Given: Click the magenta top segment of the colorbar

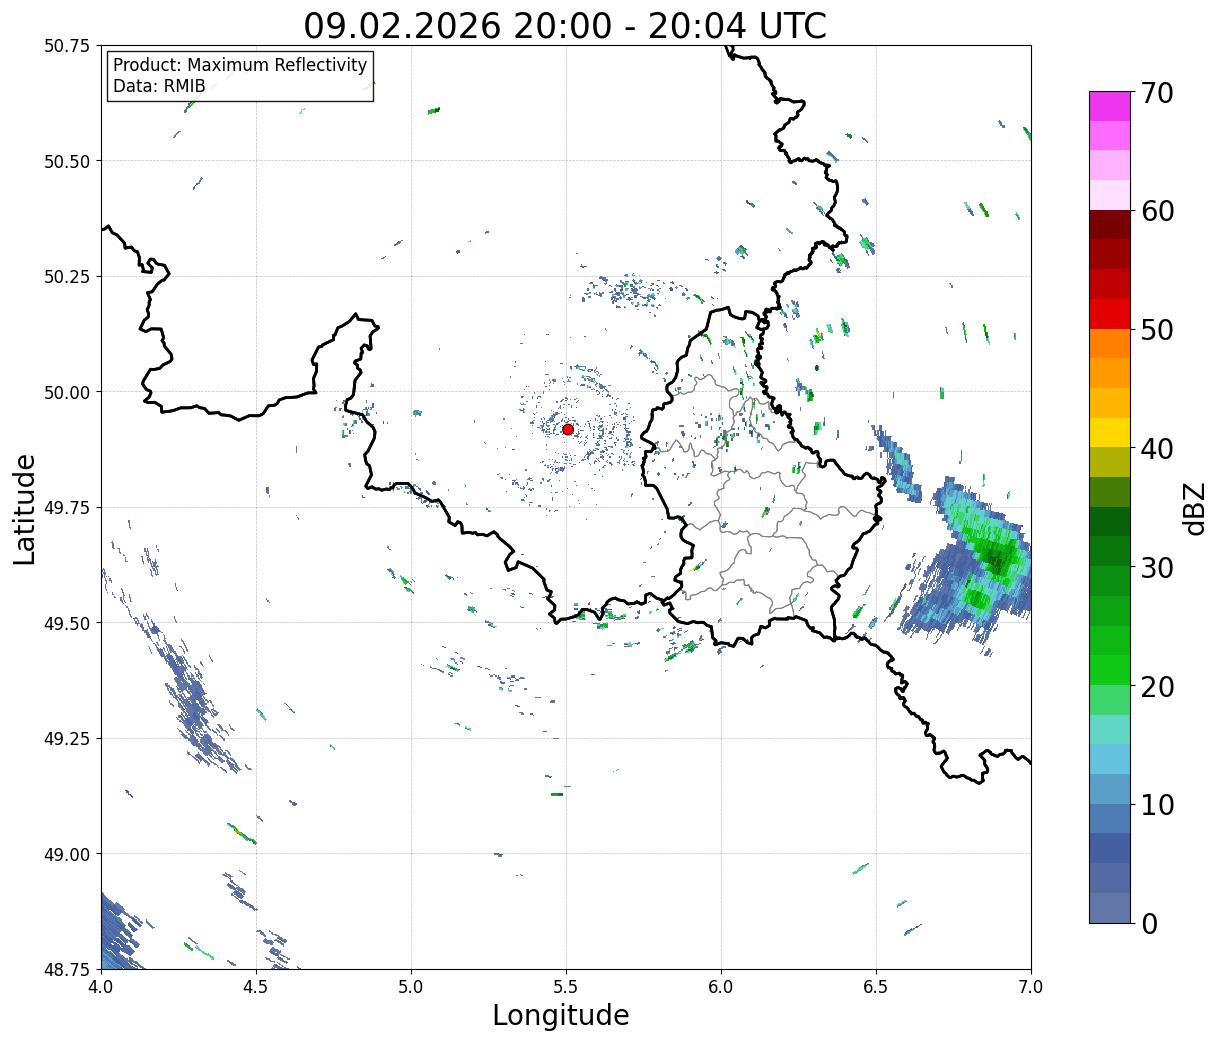Looking at the screenshot, I should 1109,106.
